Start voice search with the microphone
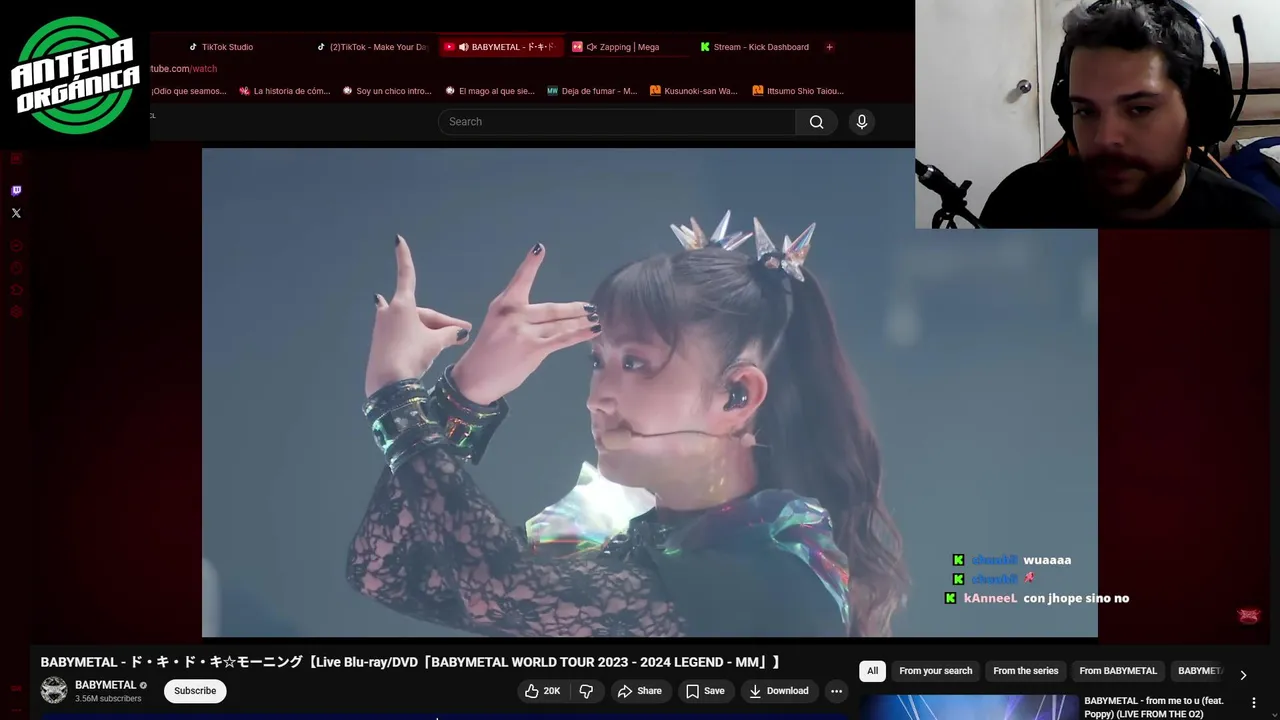 point(862,122)
